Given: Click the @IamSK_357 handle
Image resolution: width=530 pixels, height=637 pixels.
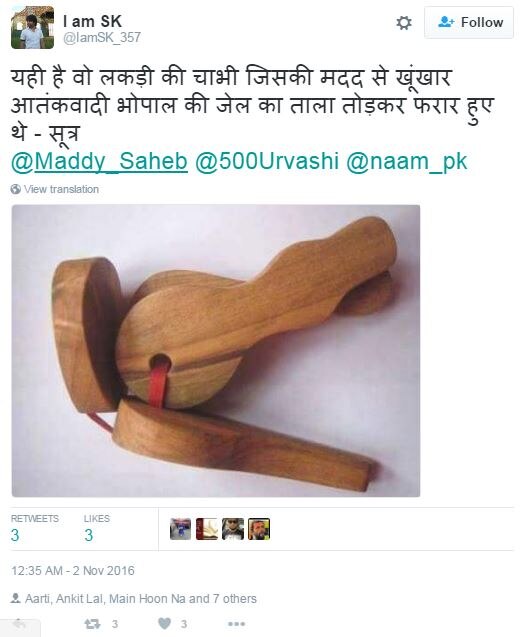Looking at the screenshot, I should (102, 37).
